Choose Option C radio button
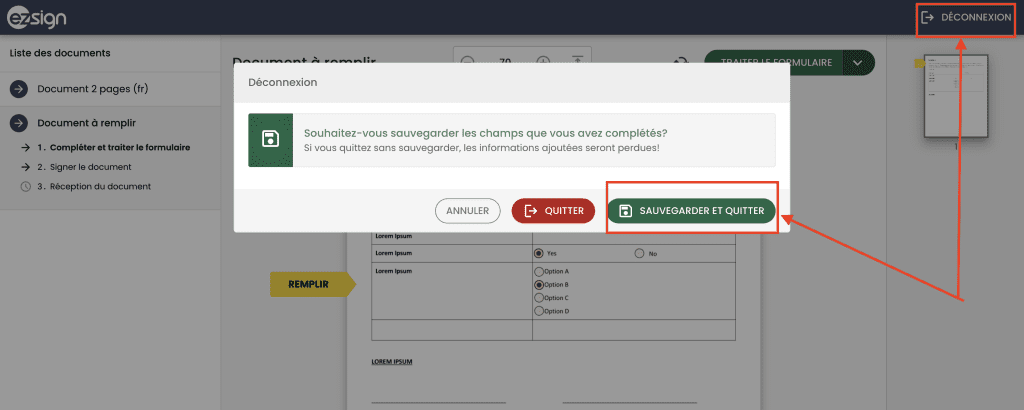 coord(540,298)
